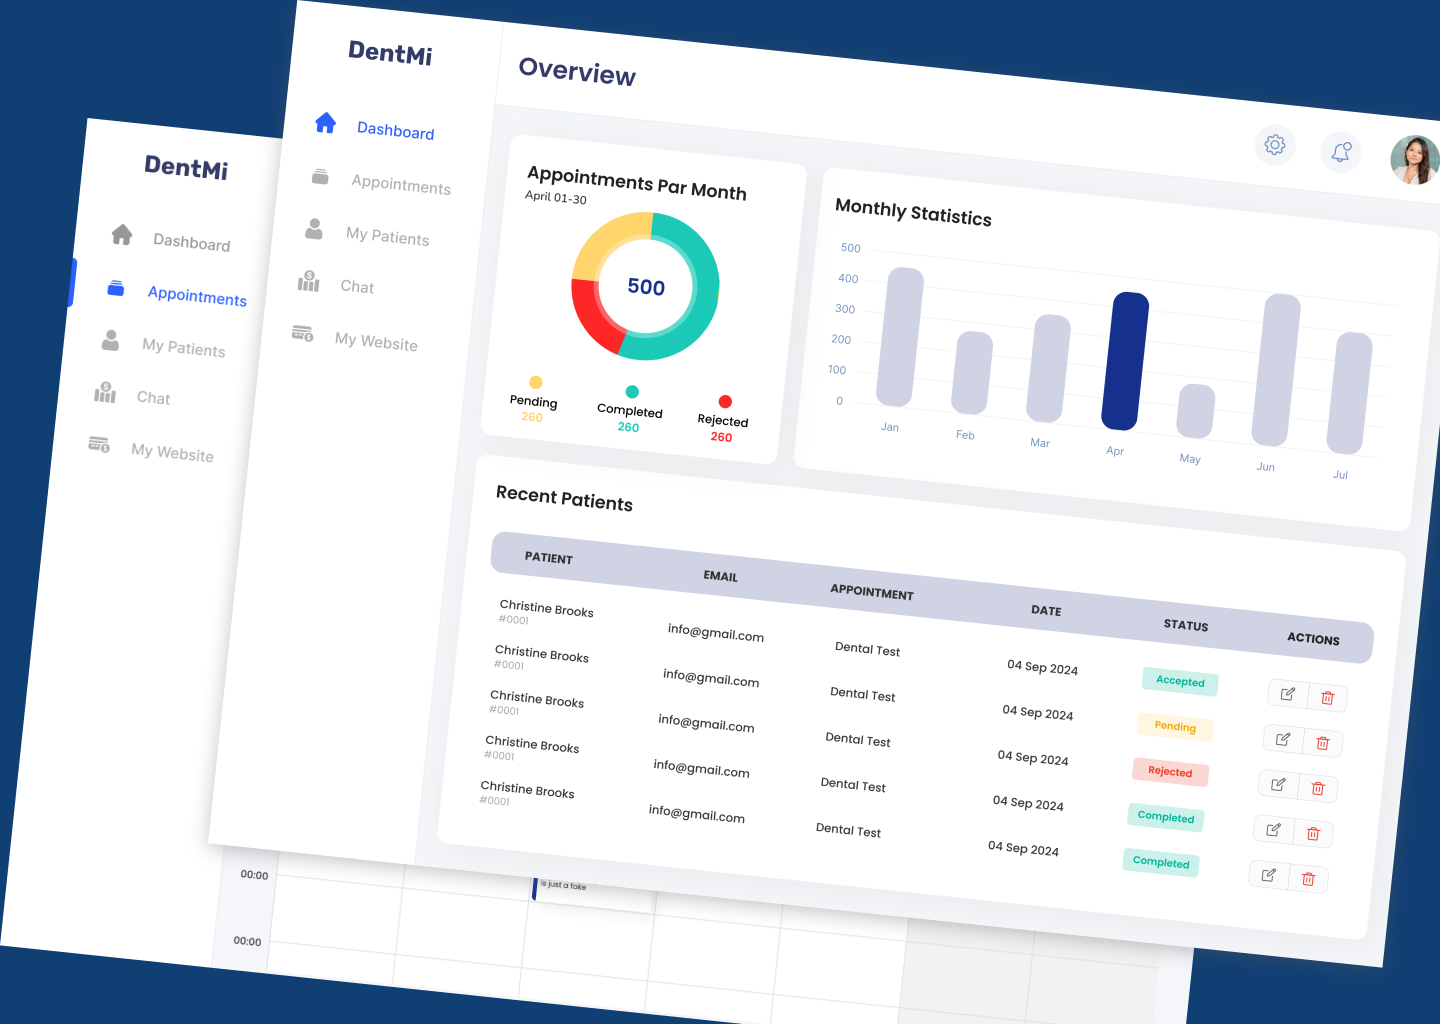Sort by the DATE column header
1440x1024 pixels.
pos(1046,610)
